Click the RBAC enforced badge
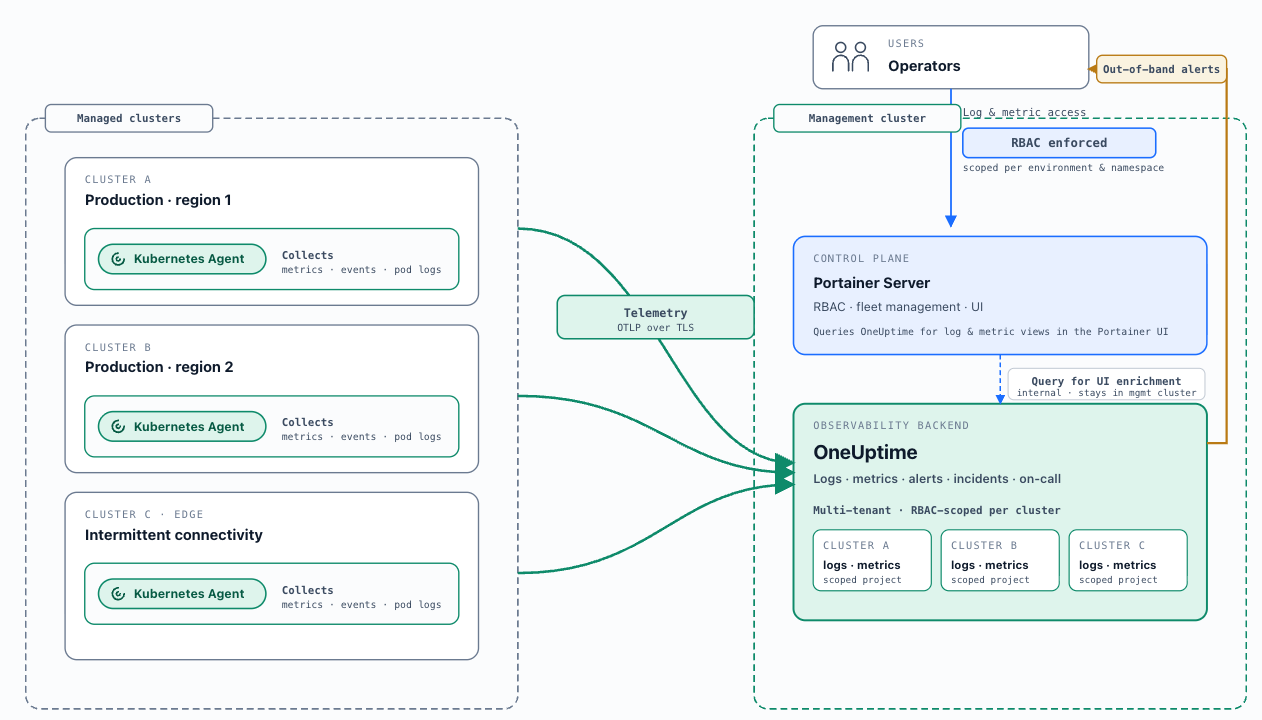 click(x=1059, y=143)
